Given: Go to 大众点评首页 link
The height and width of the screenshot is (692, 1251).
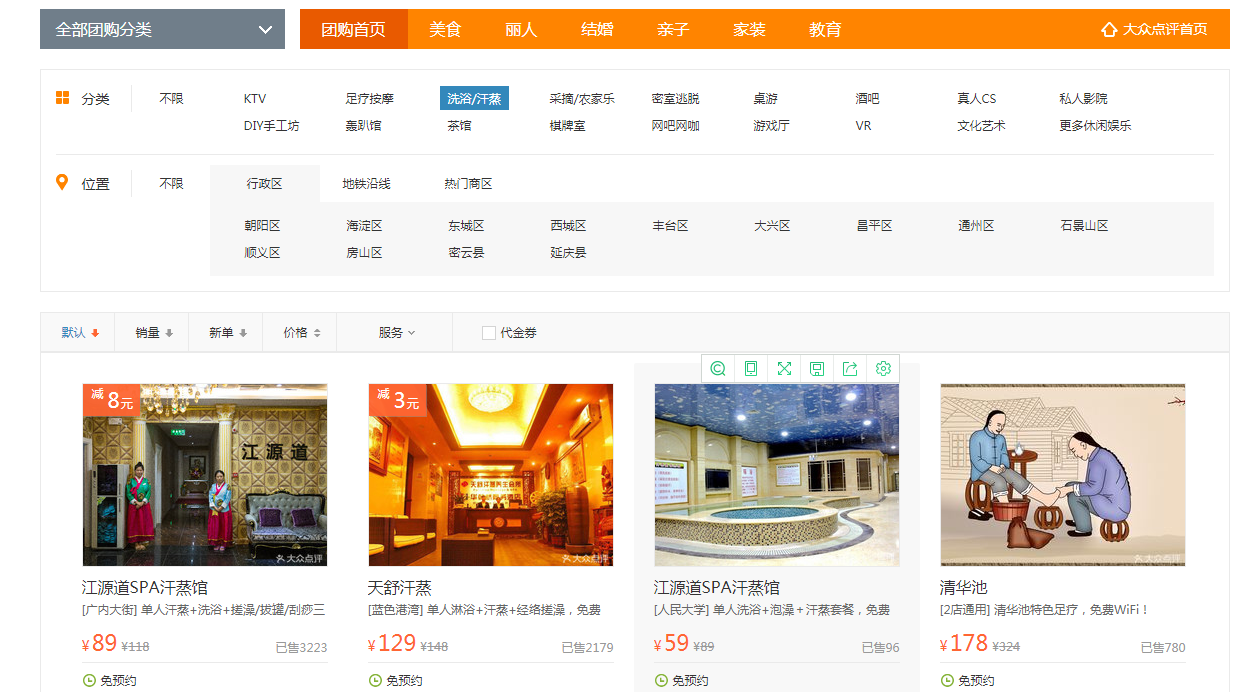Looking at the screenshot, I should [1165, 30].
